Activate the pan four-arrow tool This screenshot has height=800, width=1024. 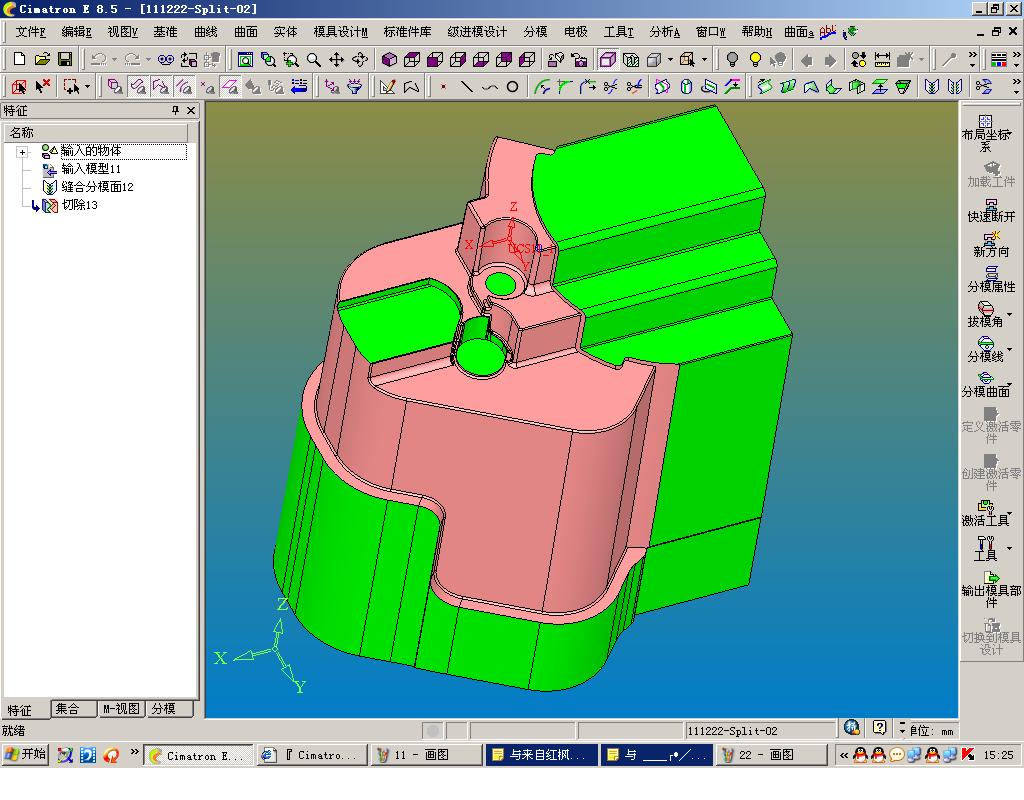[x=336, y=60]
